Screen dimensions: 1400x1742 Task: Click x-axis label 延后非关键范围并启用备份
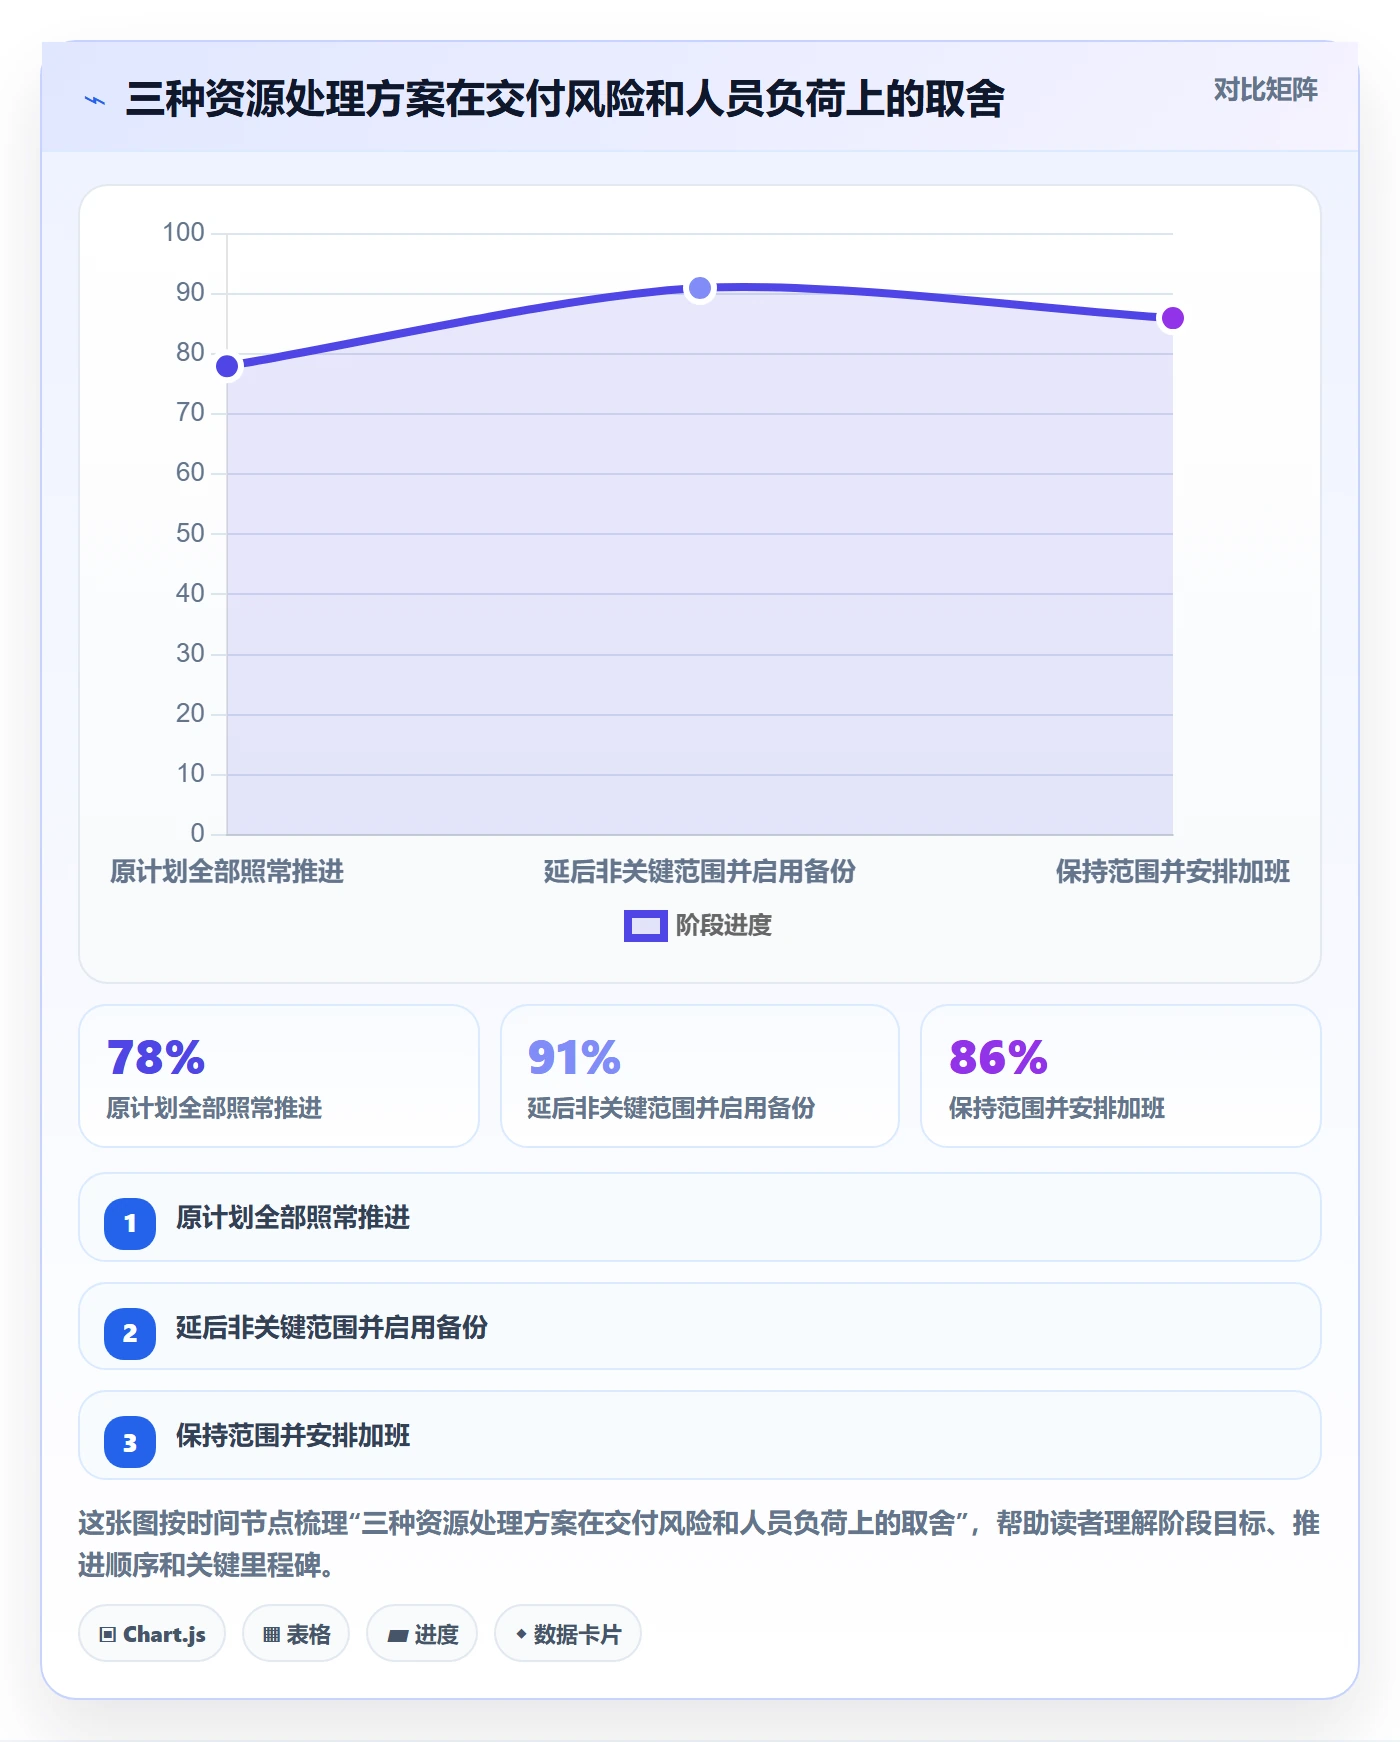tap(700, 871)
